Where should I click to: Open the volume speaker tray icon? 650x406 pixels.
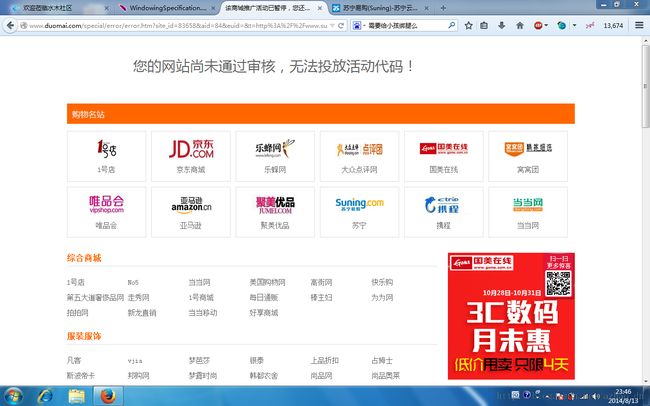tap(596, 396)
